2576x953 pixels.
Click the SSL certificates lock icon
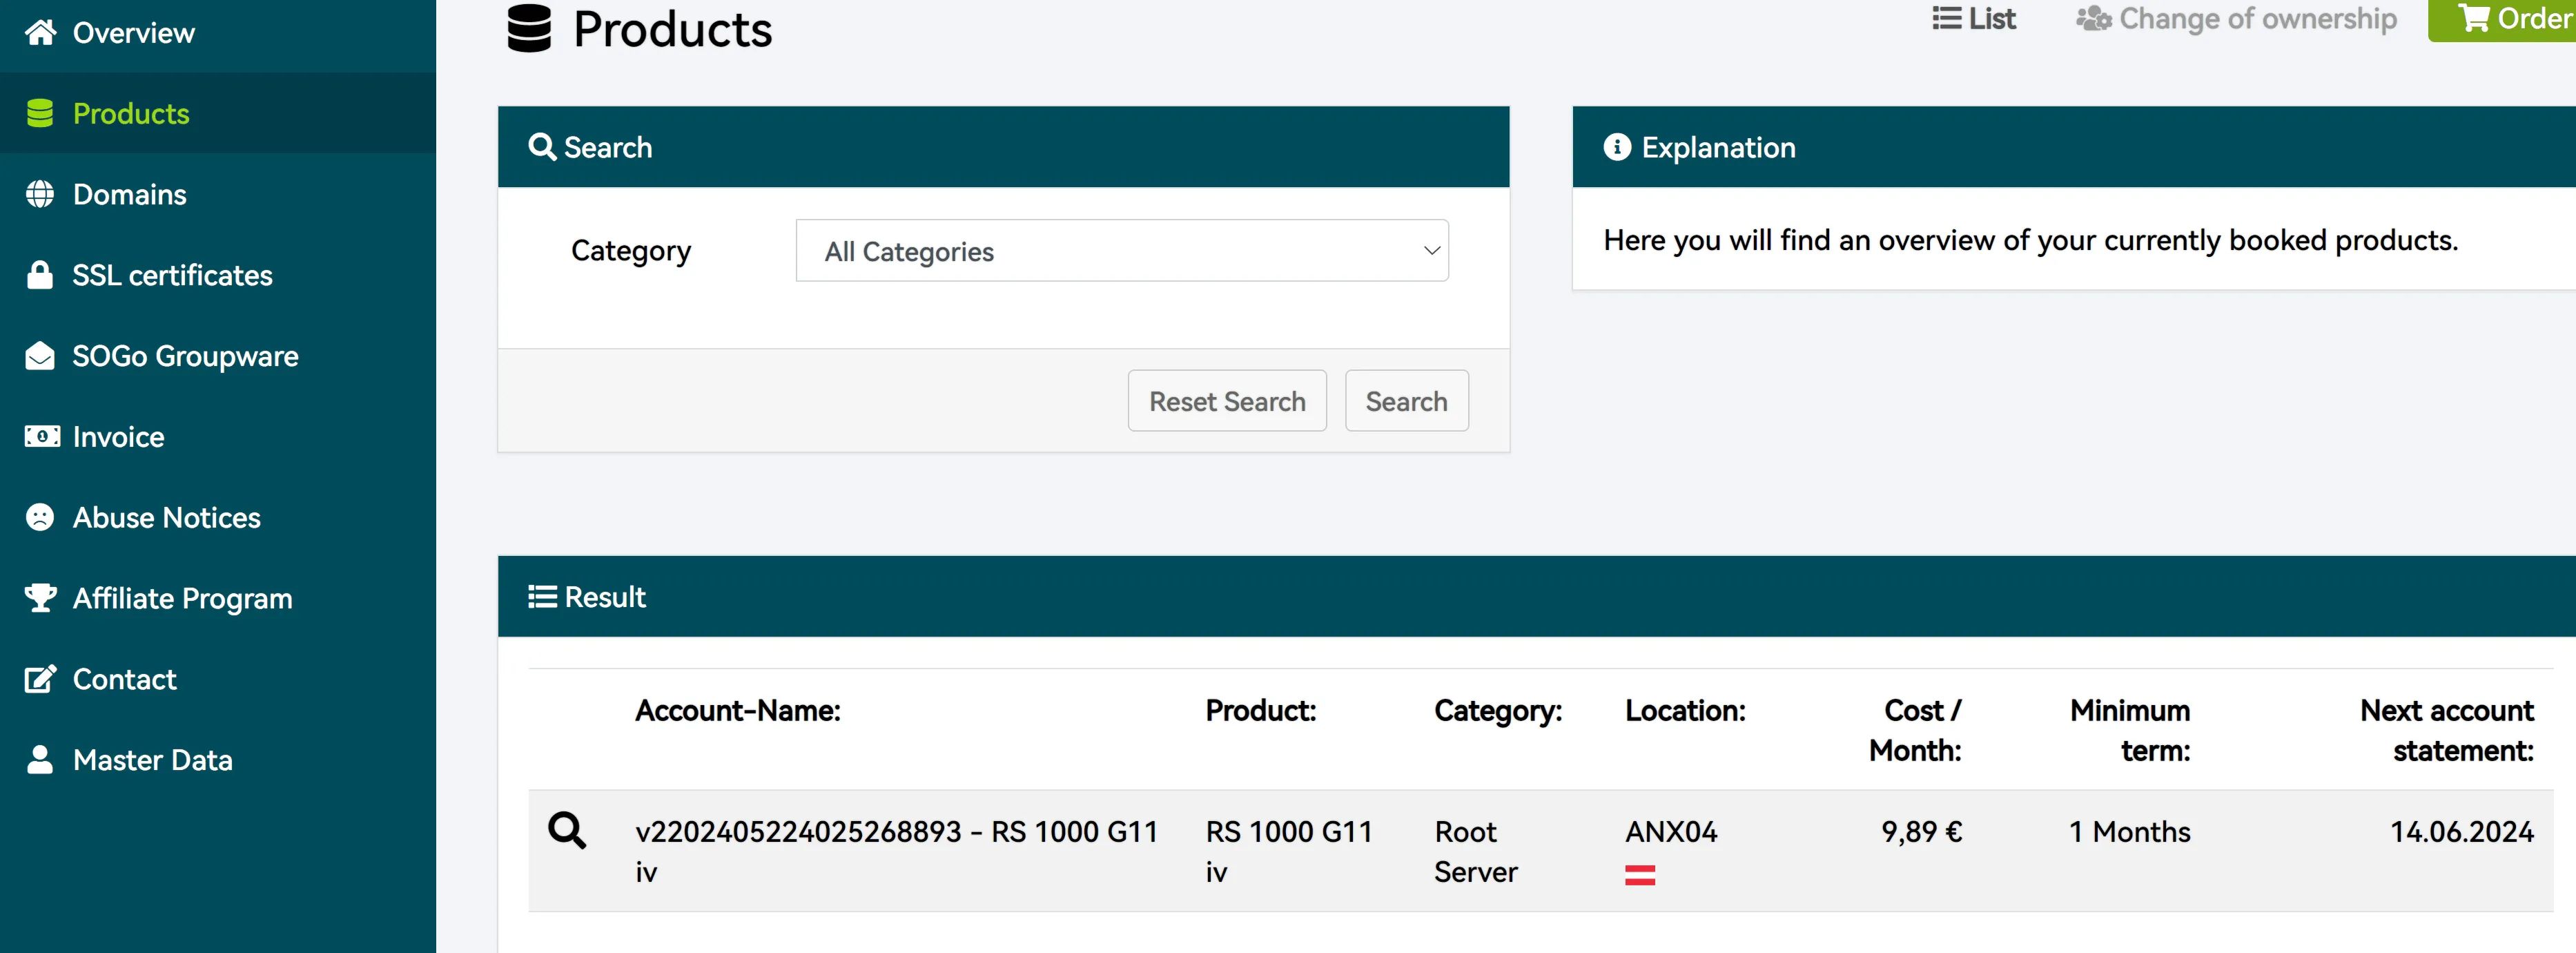[x=40, y=275]
